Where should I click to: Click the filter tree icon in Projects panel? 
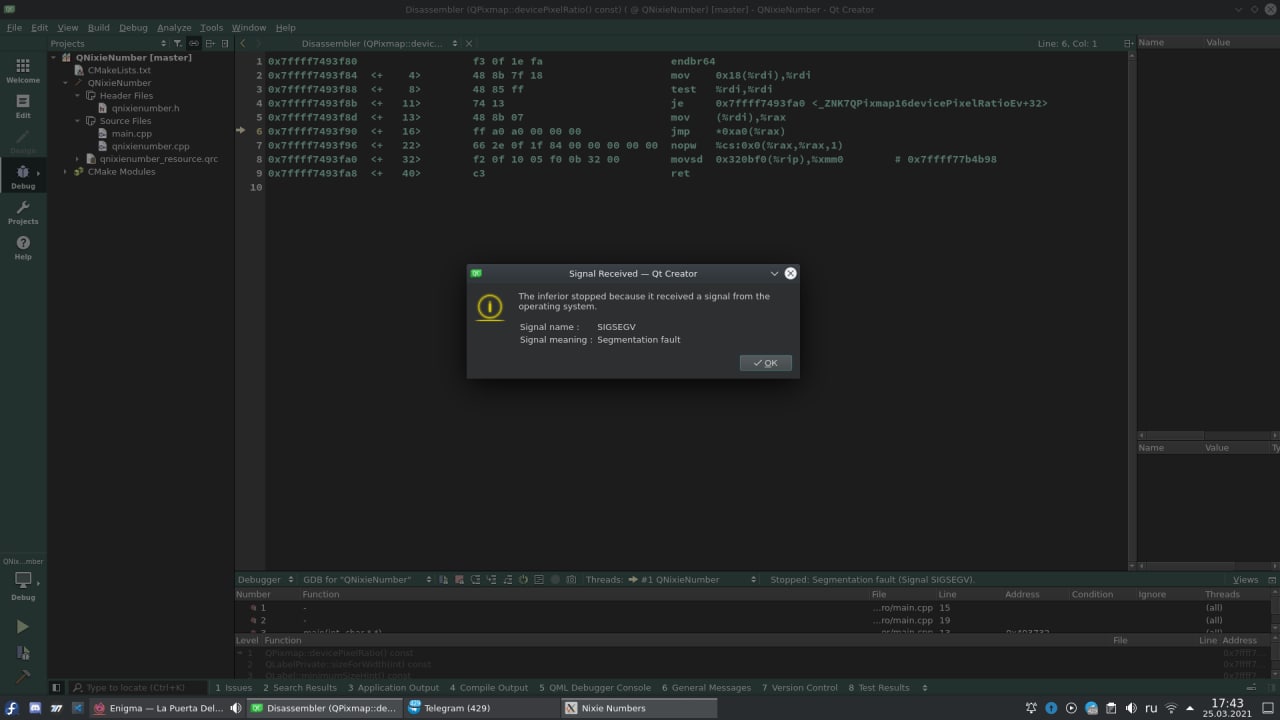[x=179, y=43]
